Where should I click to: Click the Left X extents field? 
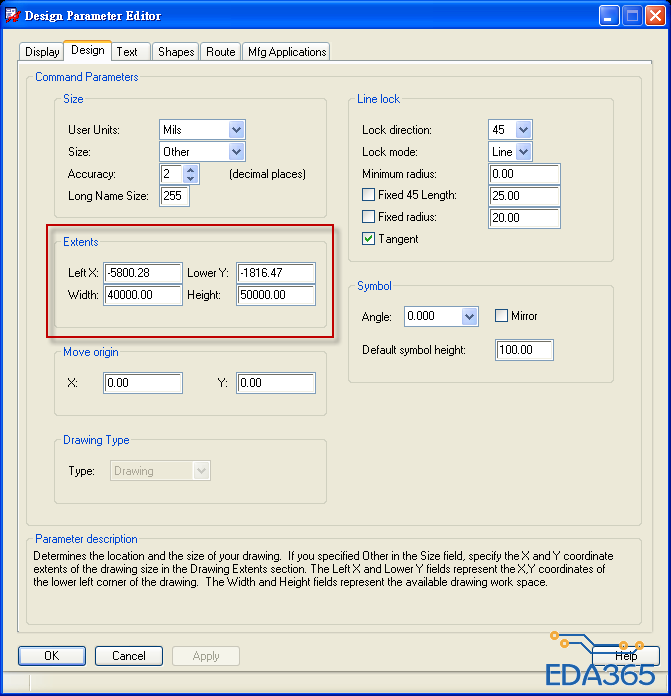[143, 273]
